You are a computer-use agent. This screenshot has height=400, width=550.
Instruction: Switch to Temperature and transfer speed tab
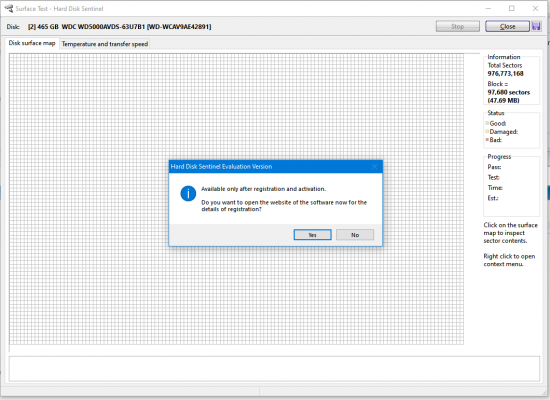[x=105, y=44]
